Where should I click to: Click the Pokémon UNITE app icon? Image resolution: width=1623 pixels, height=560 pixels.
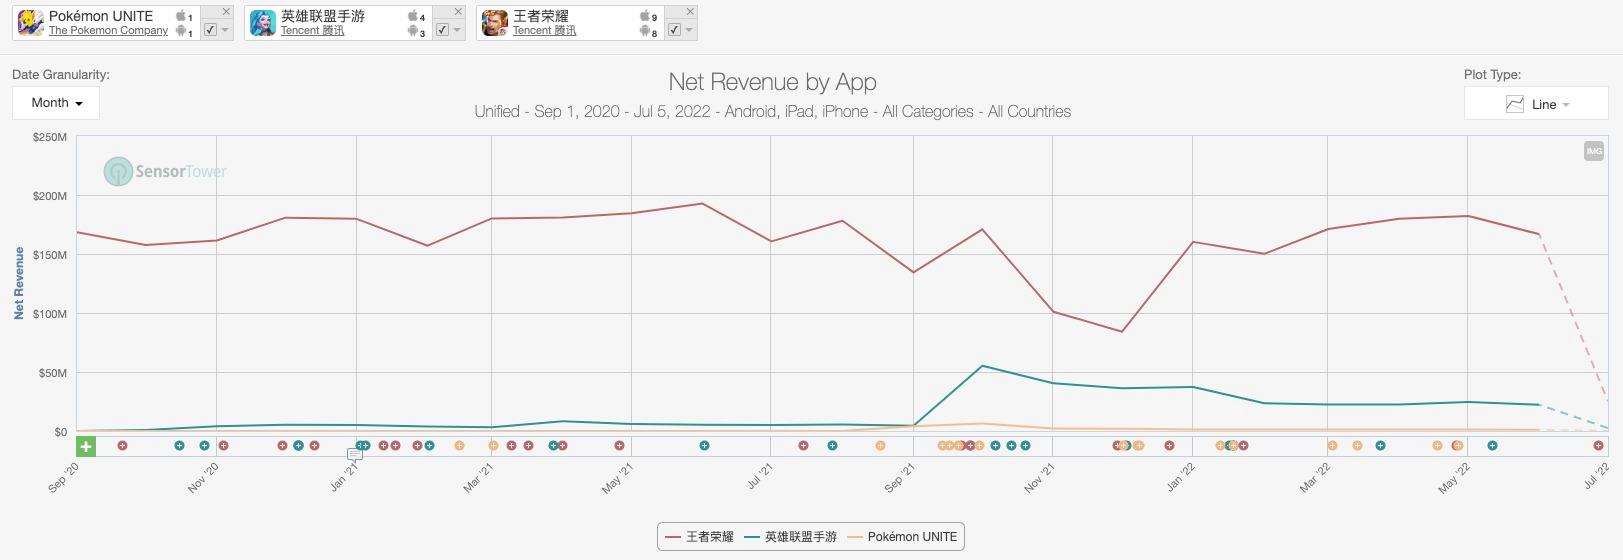pyautogui.click(x=31, y=22)
